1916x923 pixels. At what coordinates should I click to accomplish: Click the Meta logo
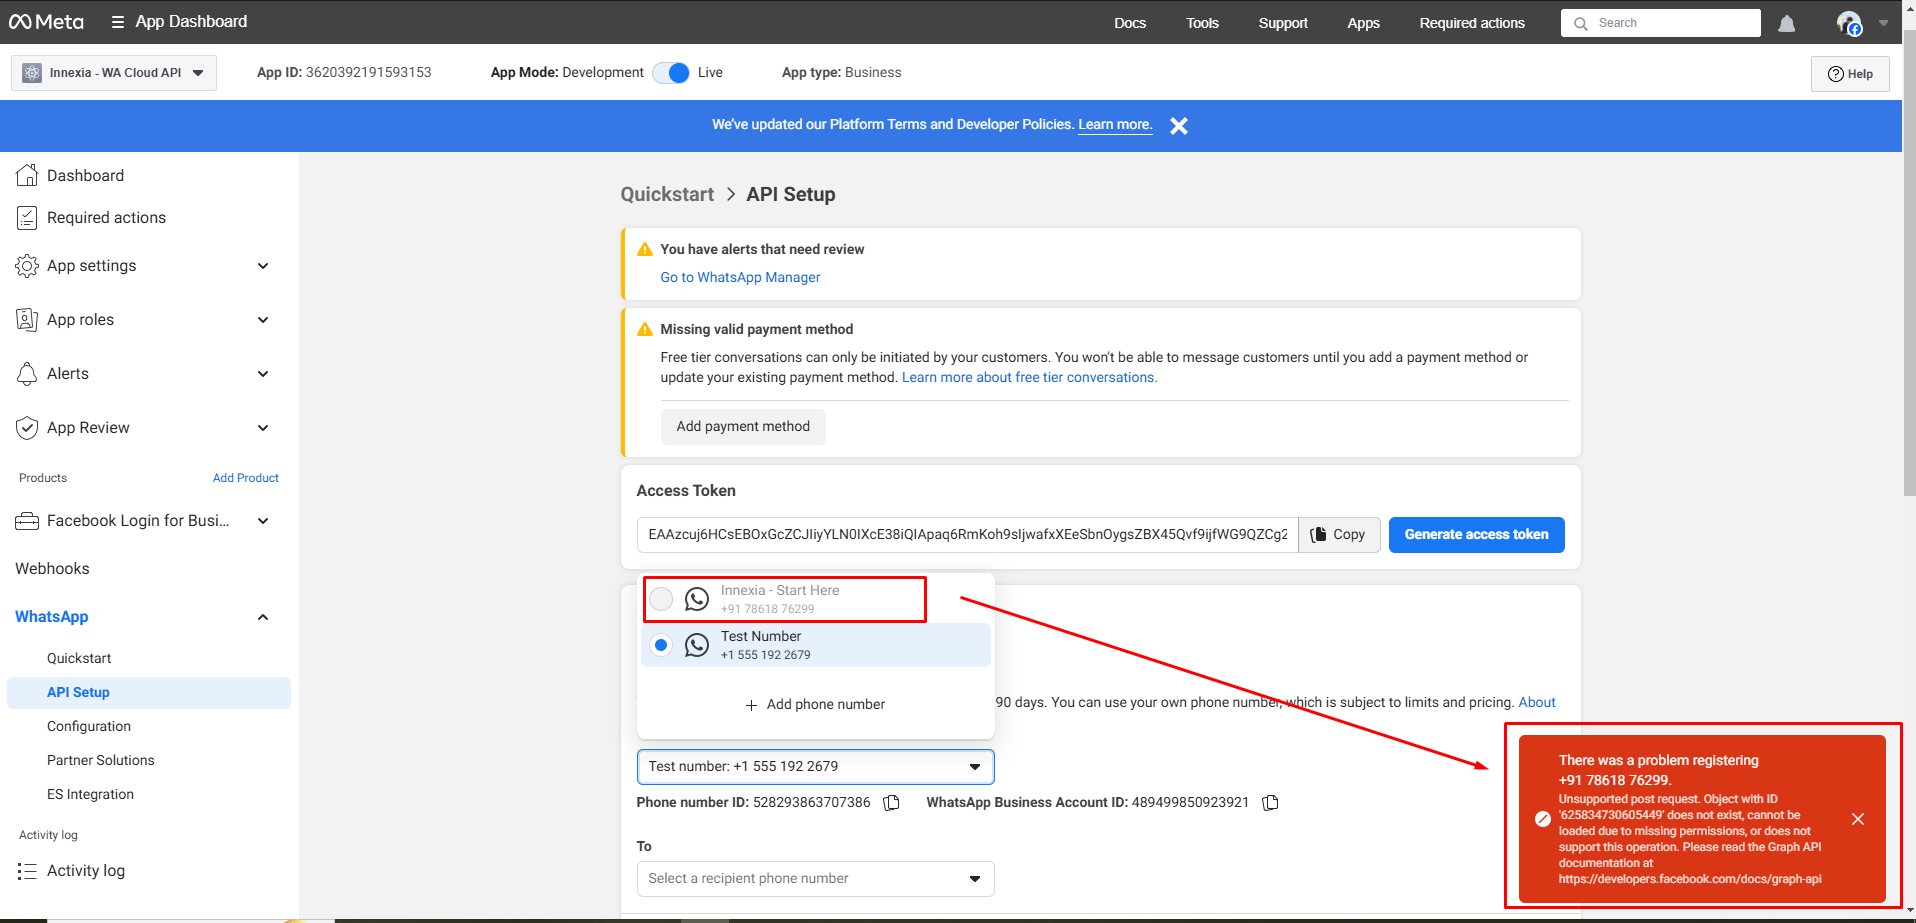(46, 22)
